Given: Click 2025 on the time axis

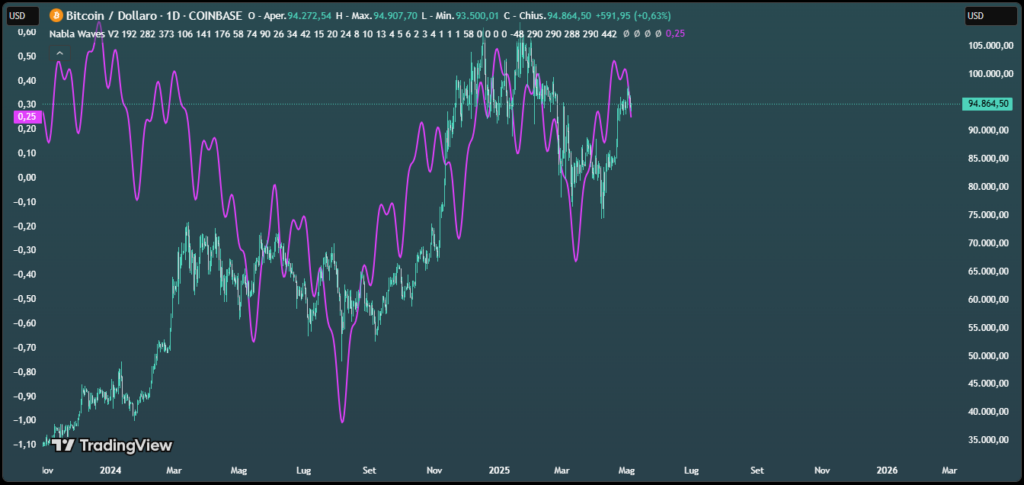Looking at the screenshot, I should [x=500, y=468].
